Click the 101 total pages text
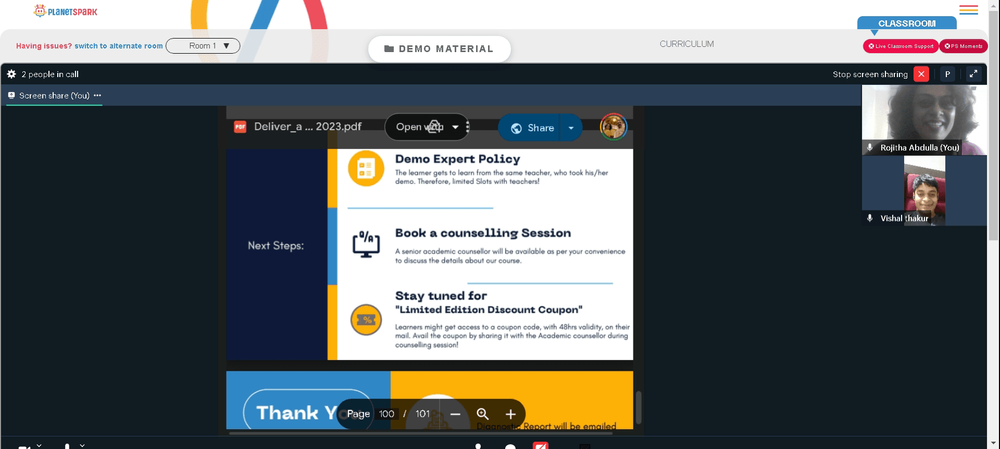This screenshot has width=1000, height=449. pos(423,414)
